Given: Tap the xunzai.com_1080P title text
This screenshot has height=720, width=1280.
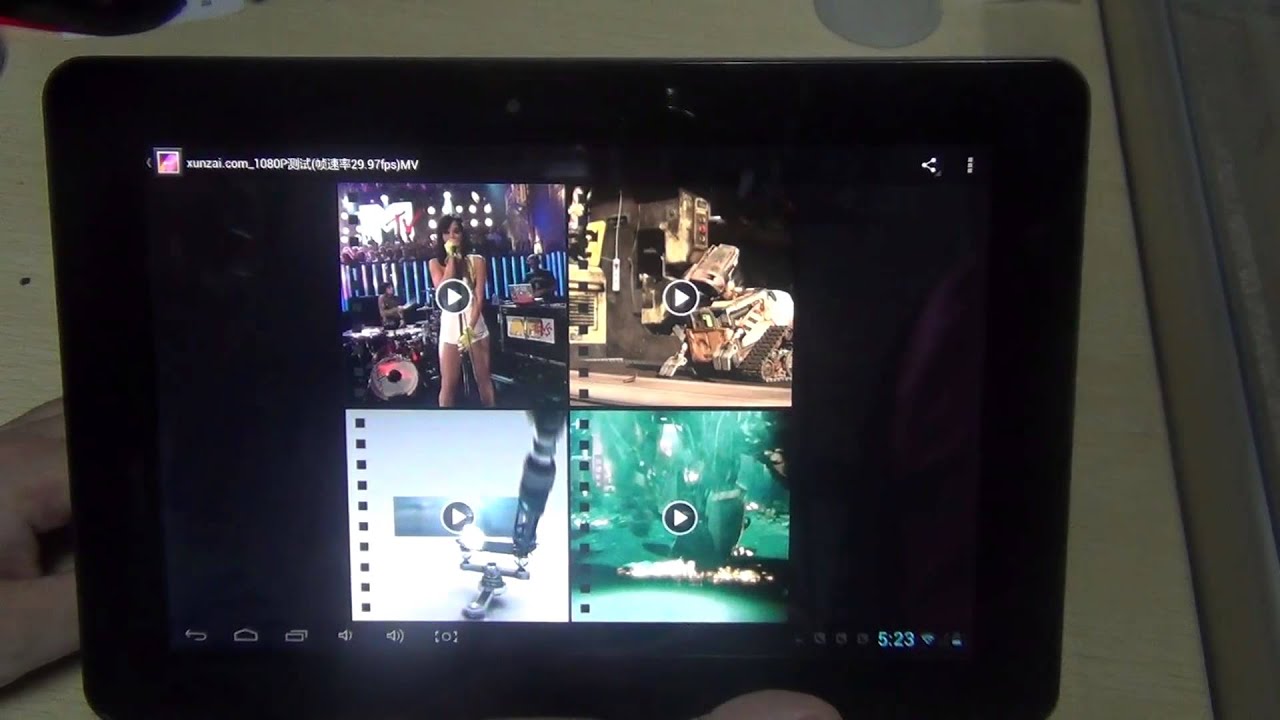Looking at the screenshot, I should 302,164.
